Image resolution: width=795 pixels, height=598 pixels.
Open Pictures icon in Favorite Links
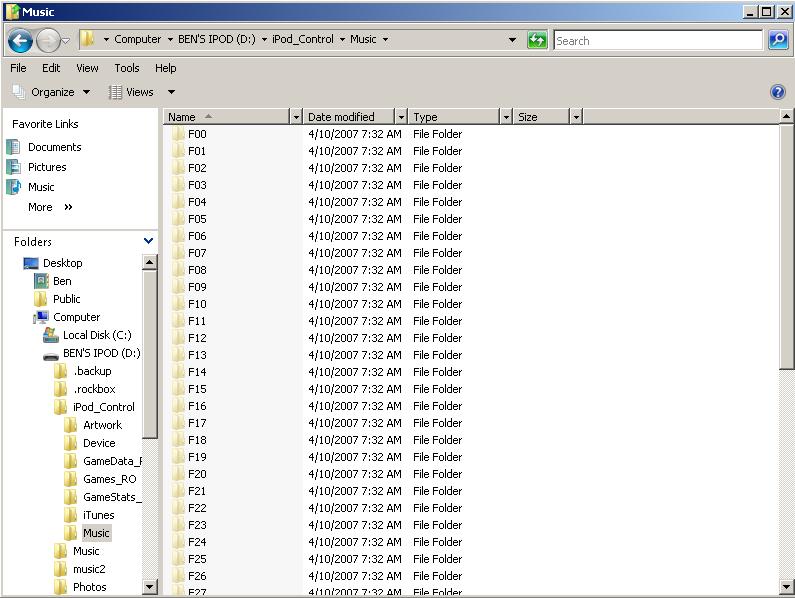click(x=13, y=167)
